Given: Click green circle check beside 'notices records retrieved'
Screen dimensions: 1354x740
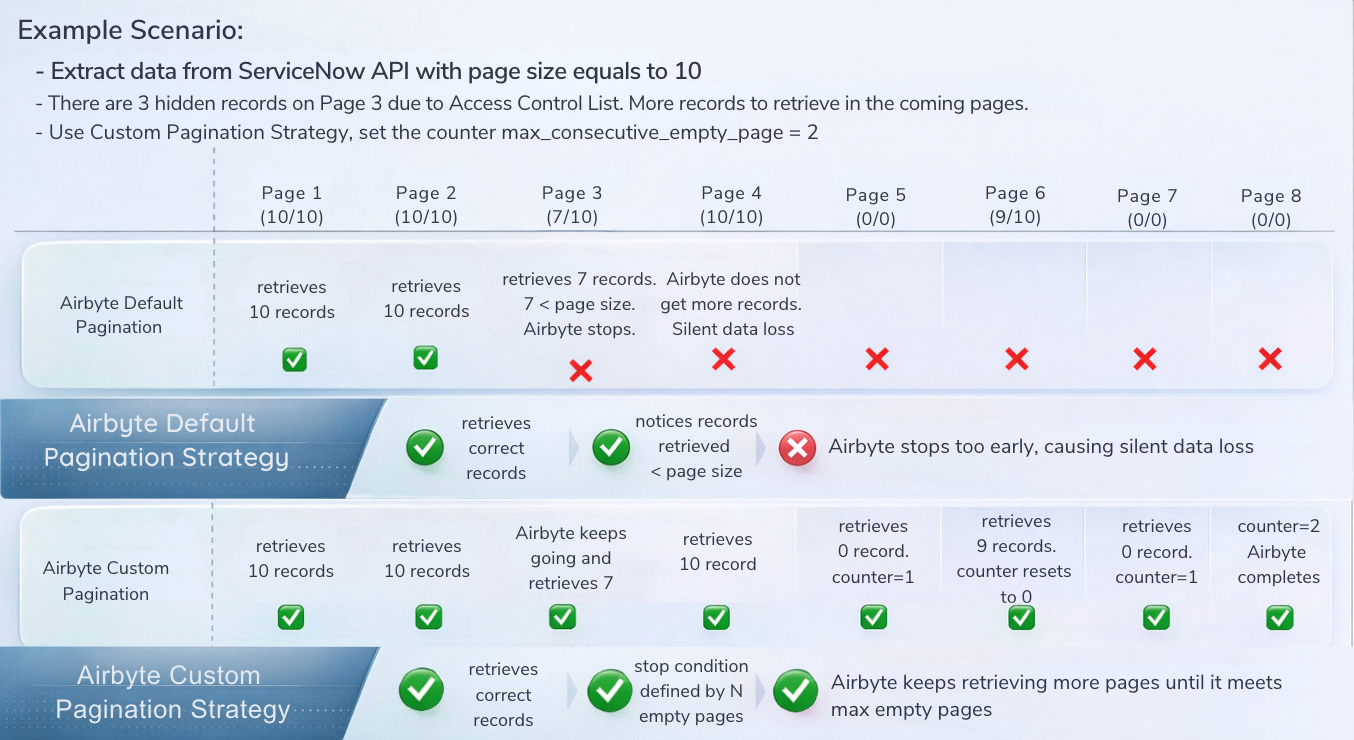Looking at the screenshot, I should 611,447.
